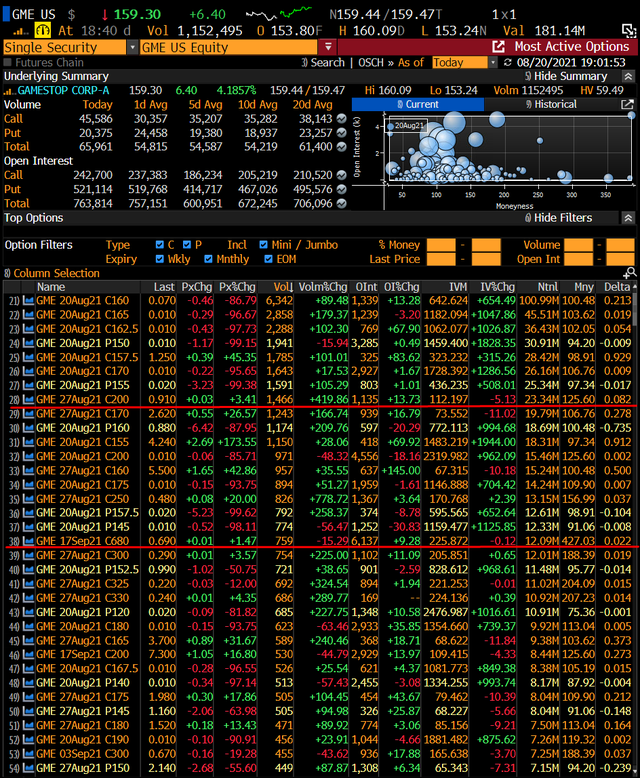Screen dimensions: 640x778
Task: Open chart icon for GME 20Aug21 P120 row
Action: pos(28,612)
